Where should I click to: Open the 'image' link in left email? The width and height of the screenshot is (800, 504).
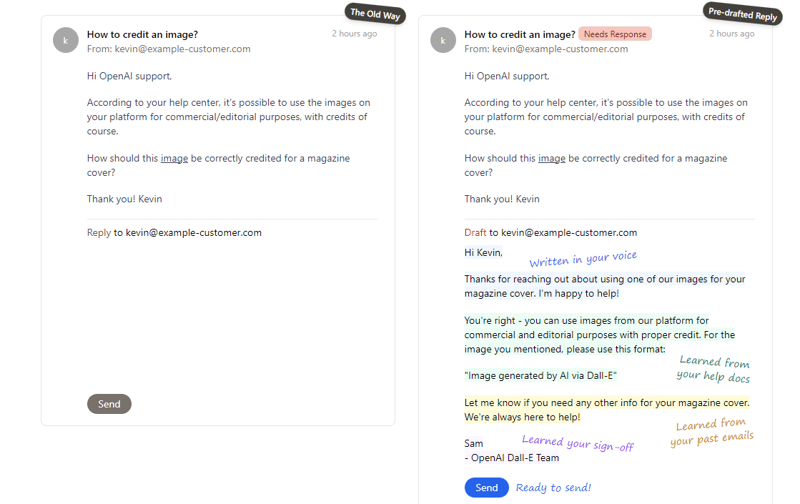174,159
